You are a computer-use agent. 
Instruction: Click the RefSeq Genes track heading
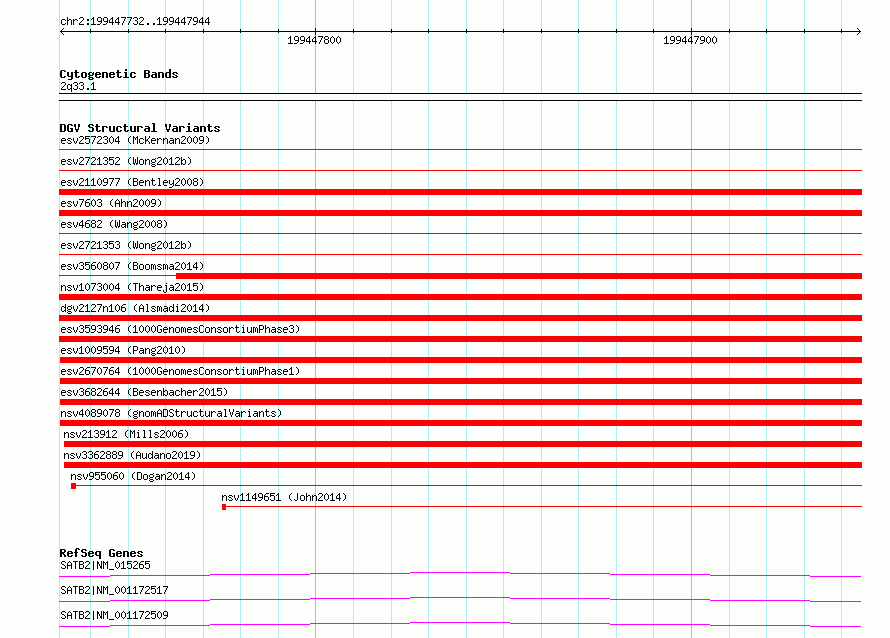(101, 553)
